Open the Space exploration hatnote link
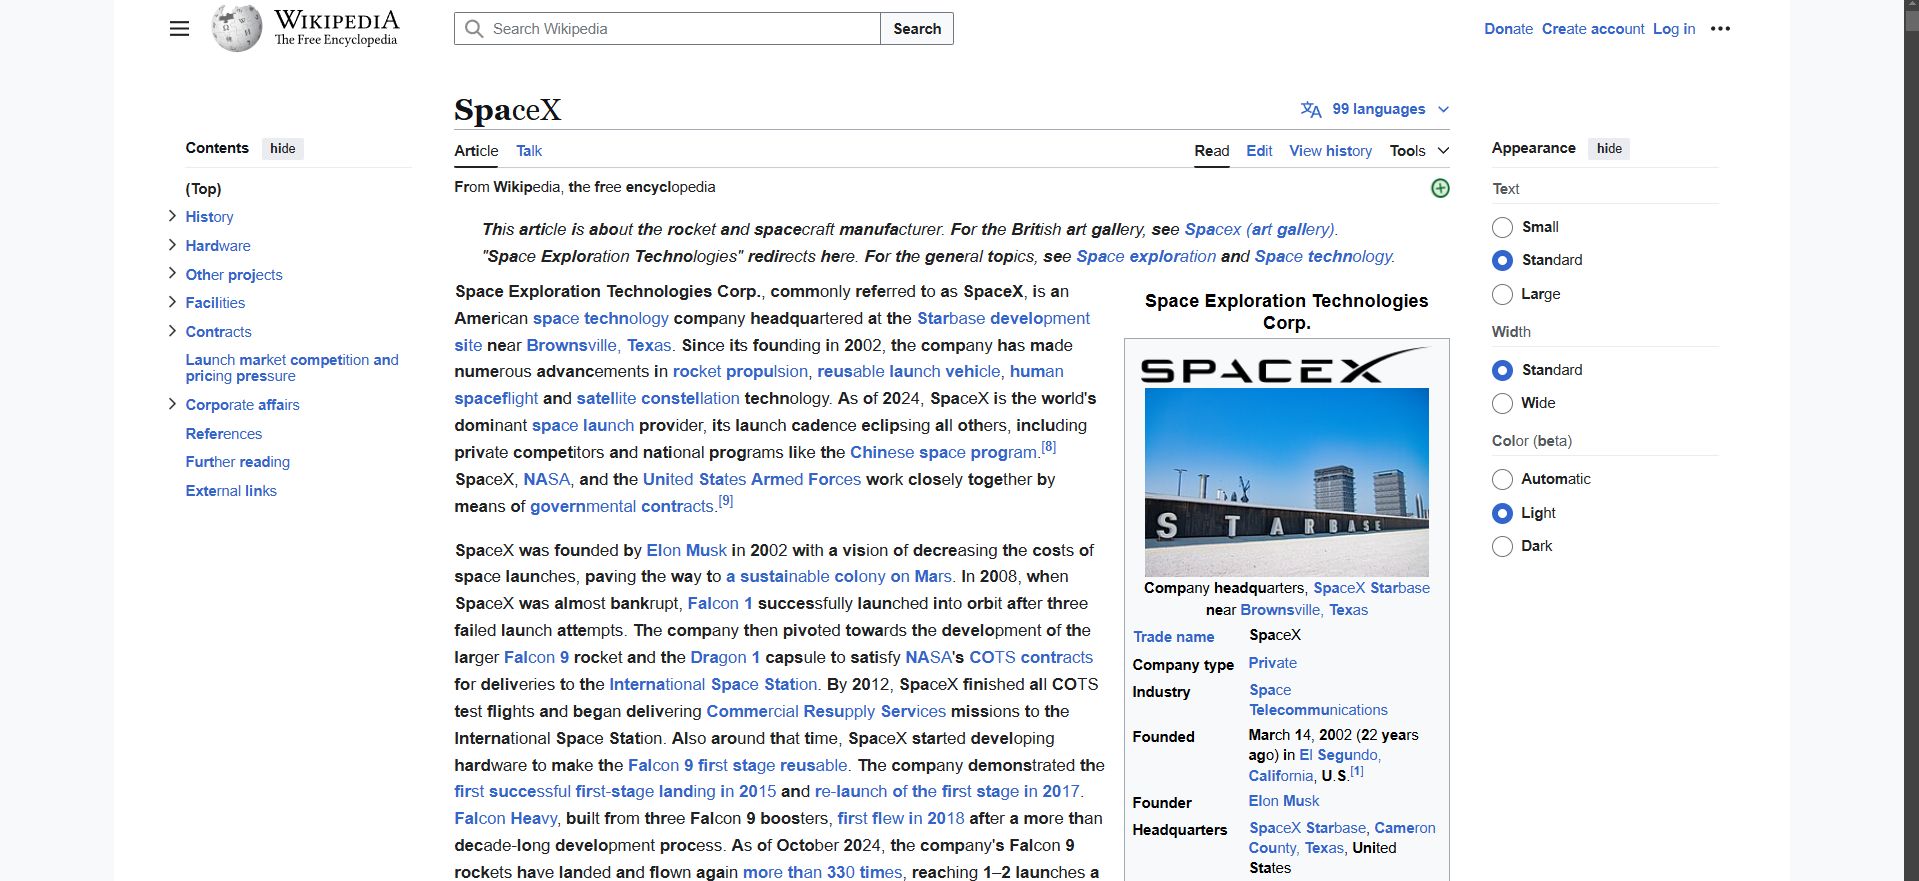This screenshot has width=1919, height=881. click(x=1146, y=256)
